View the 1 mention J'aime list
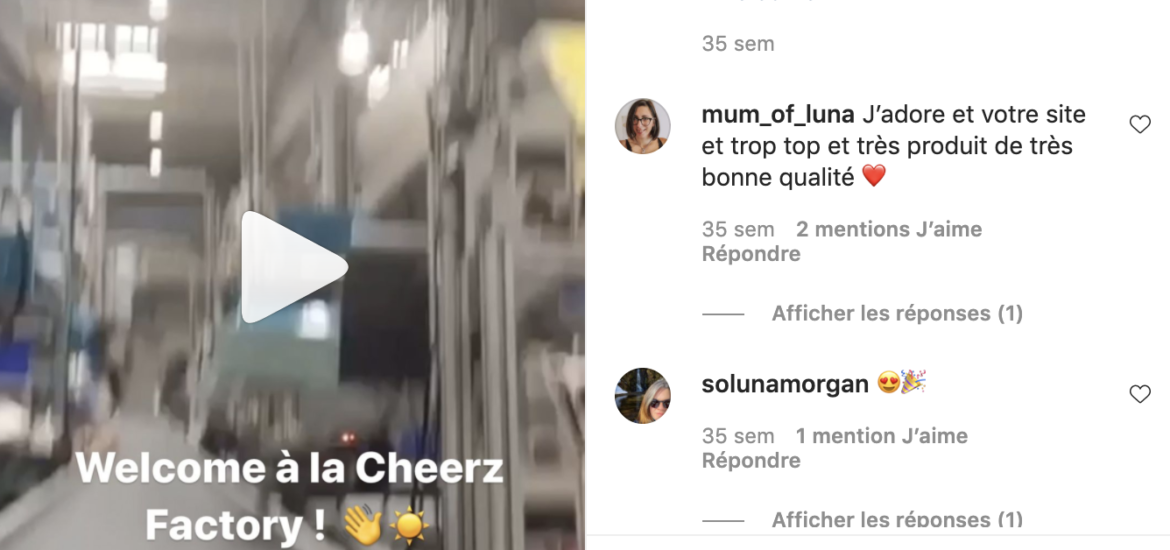 [881, 436]
